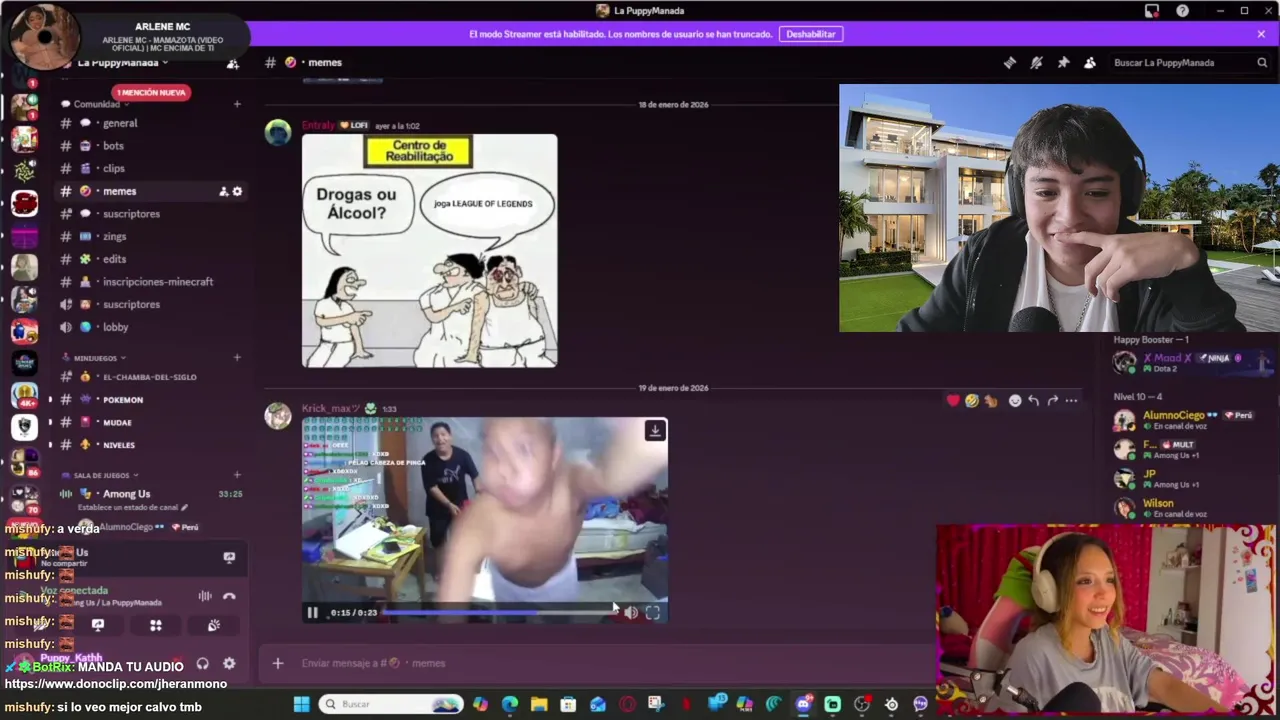Image resolution: width=1280 pixels, height=720 pixels.
Task: Open Windows Start button
Action: pyautogui.click(x=301, y=704)
